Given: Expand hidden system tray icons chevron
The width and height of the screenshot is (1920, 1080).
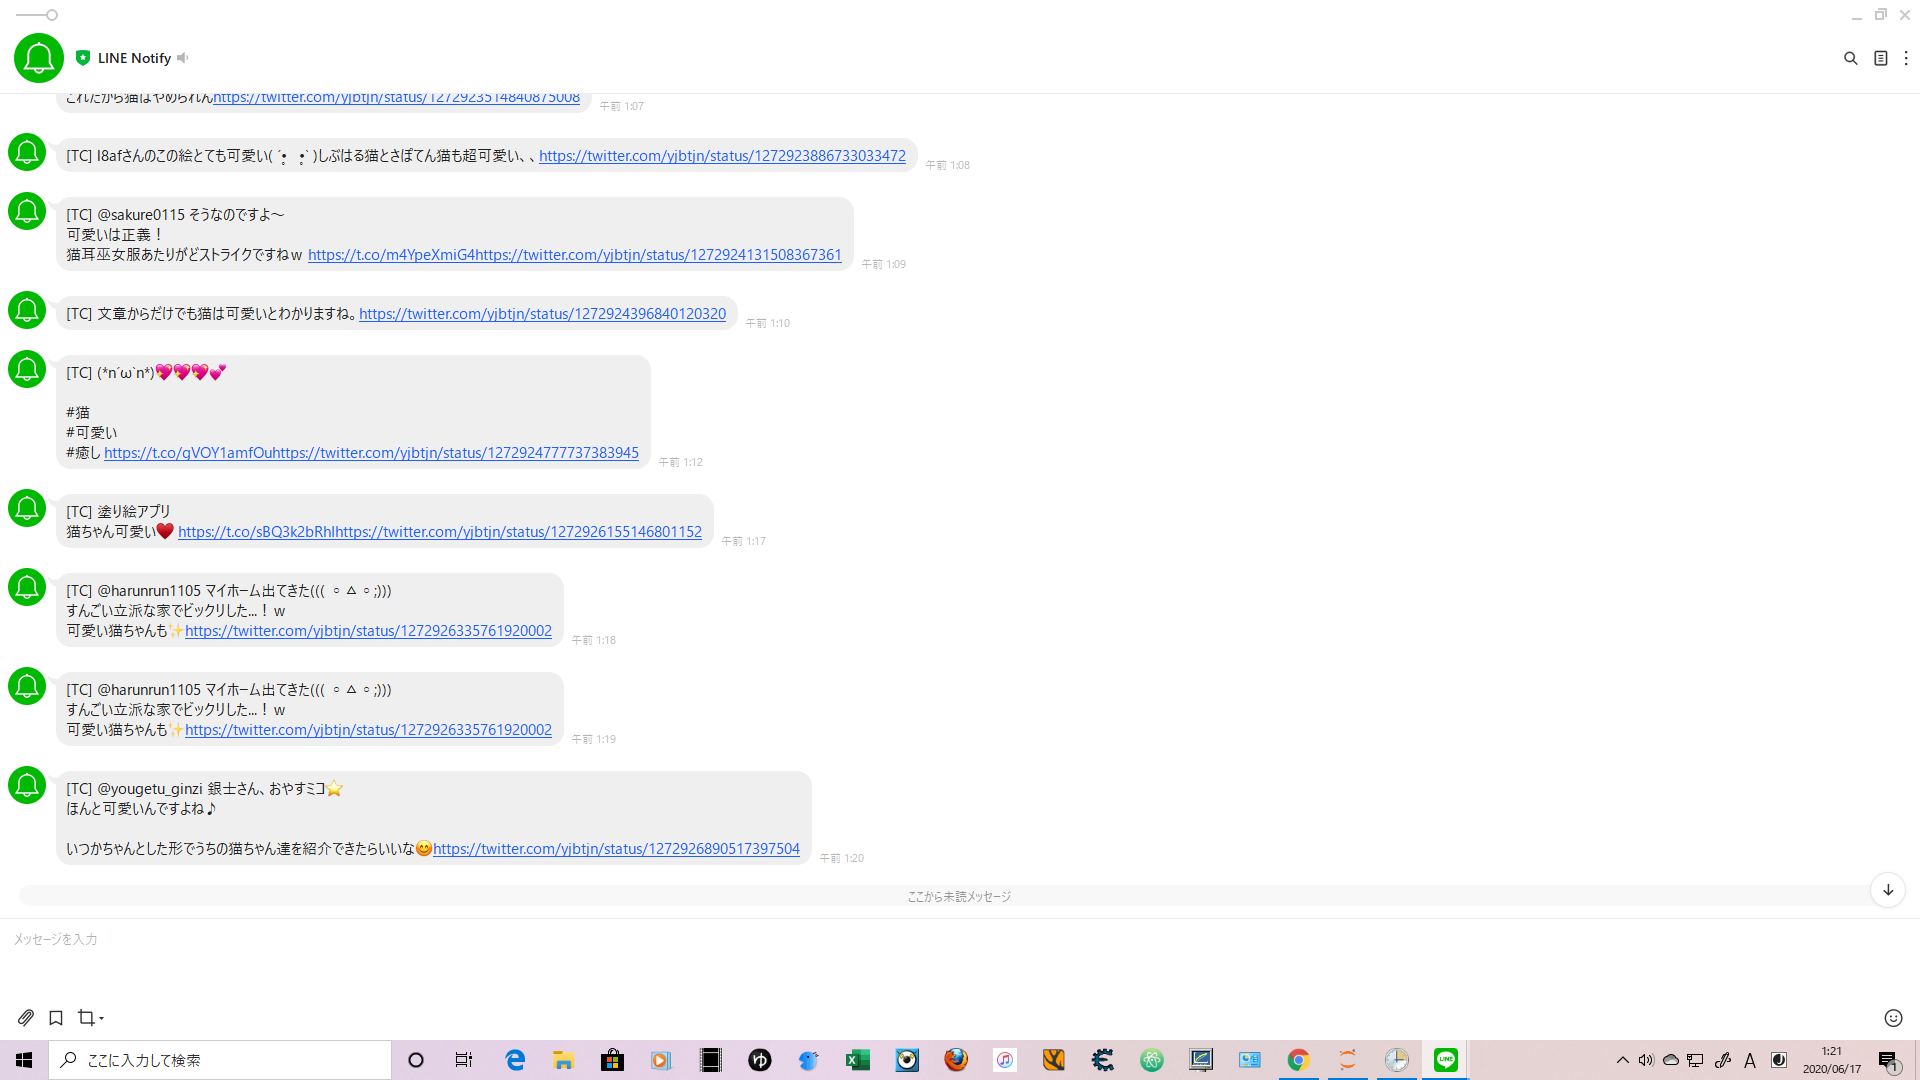Looking at the screenshot, I should point(1622,1060).
